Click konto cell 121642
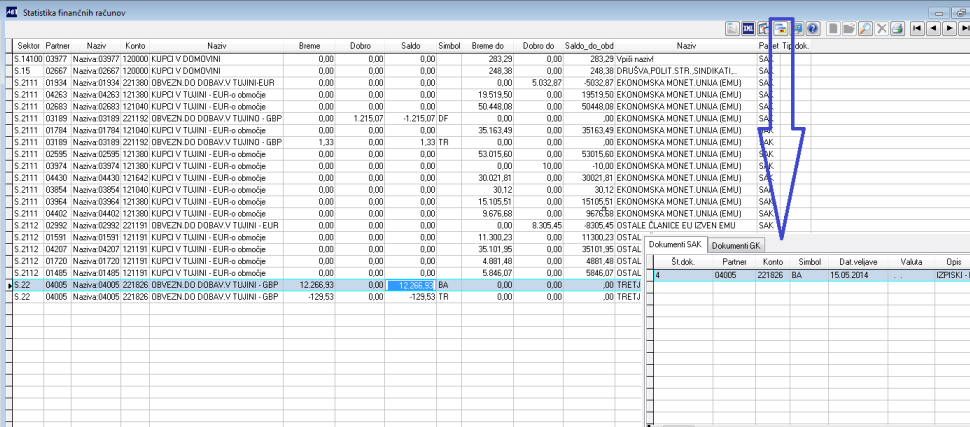This screenshot has height=427, width=970. [135, 178]
